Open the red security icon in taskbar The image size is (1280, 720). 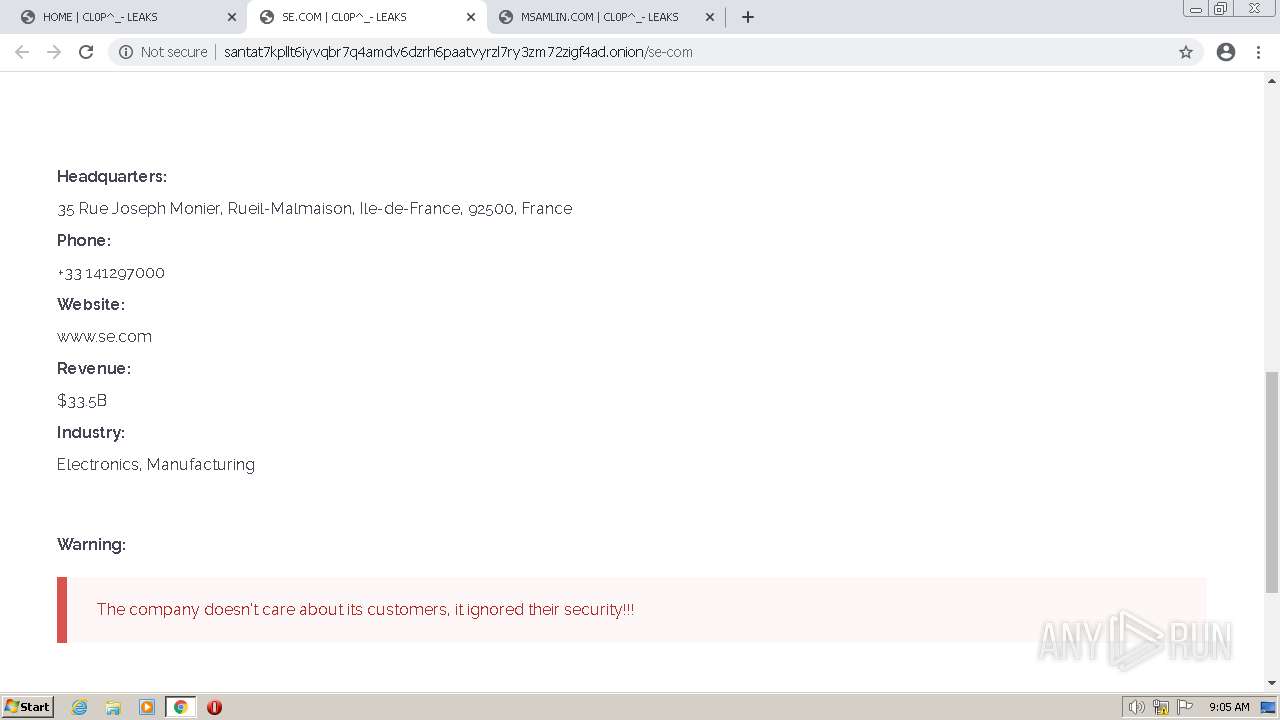pos(214,707)
